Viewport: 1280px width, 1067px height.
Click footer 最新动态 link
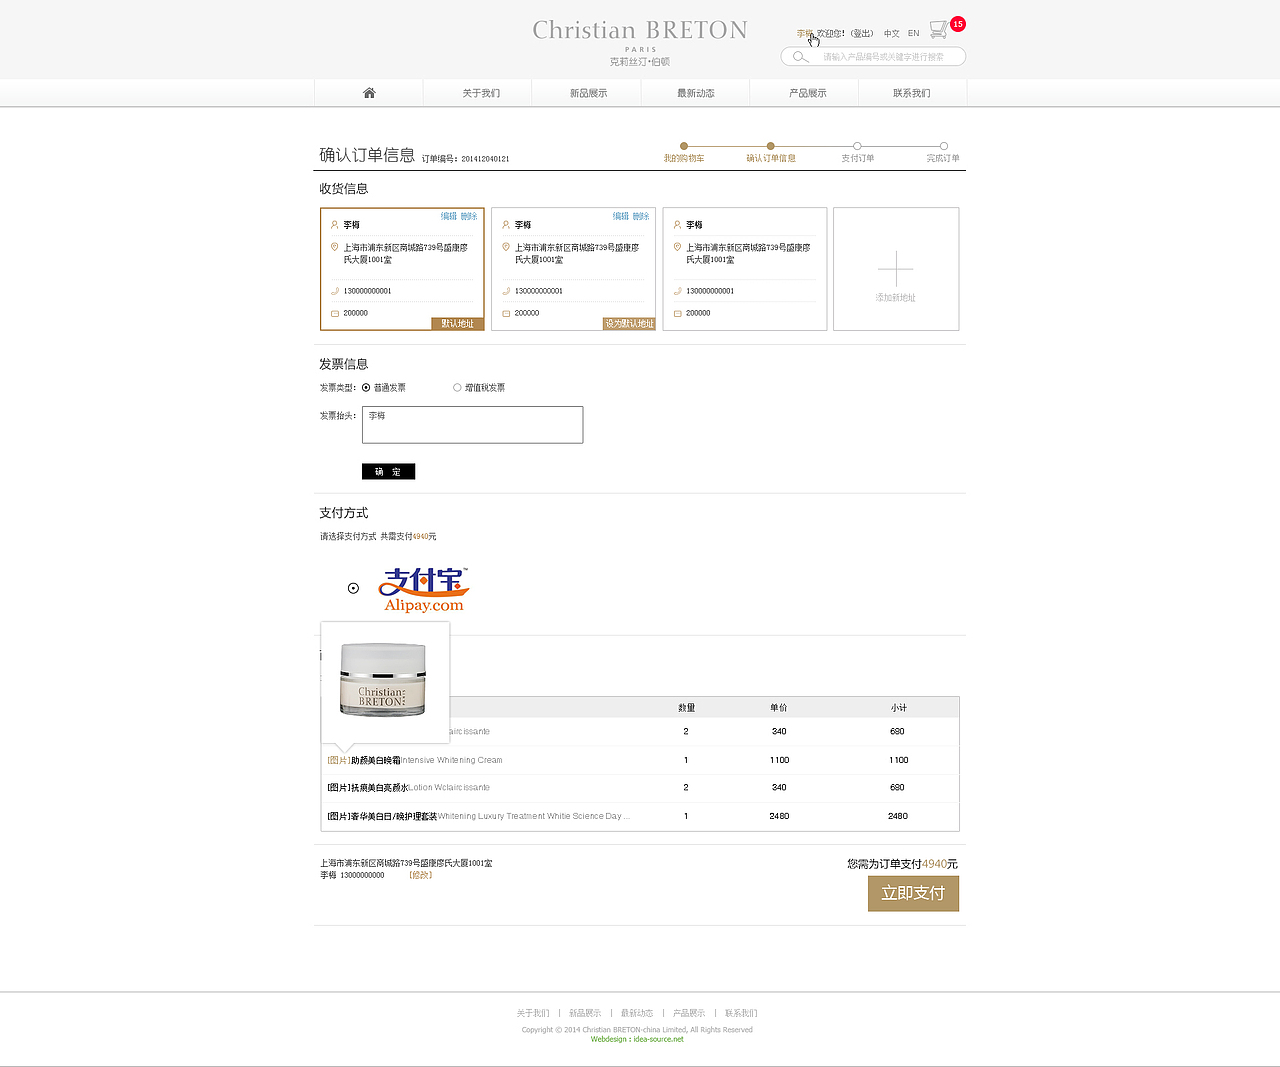(x=637, y=1013)
